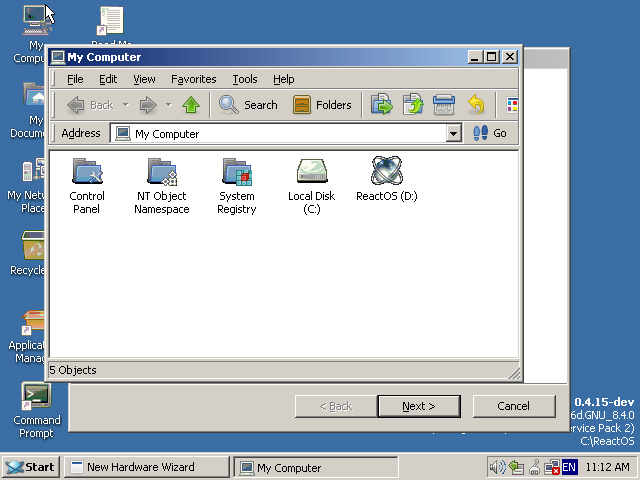Select the Recycle Bin desktop icon
This screenshot has height=480, width=640.
(x=28, y=253)
